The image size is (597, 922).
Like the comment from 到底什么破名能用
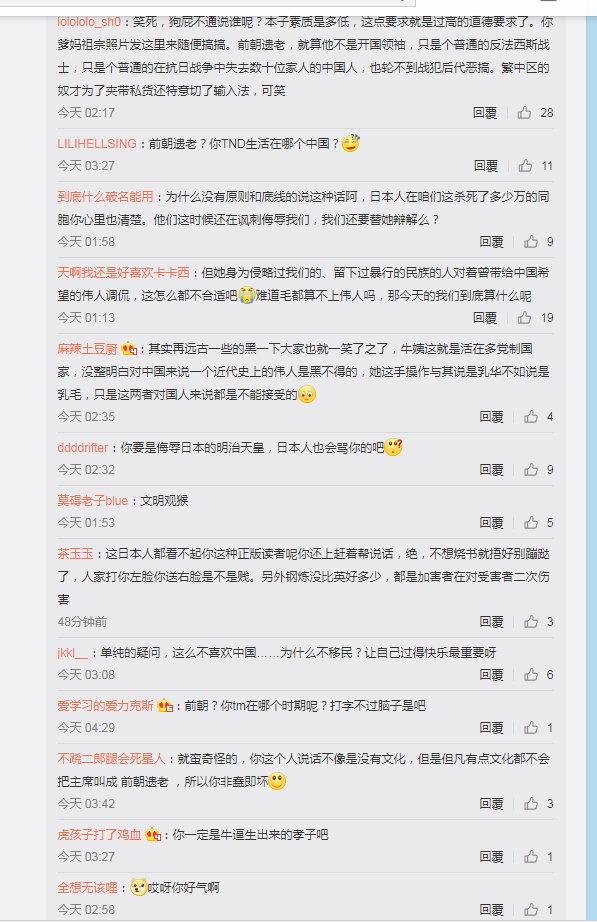(x=531, y=241)
